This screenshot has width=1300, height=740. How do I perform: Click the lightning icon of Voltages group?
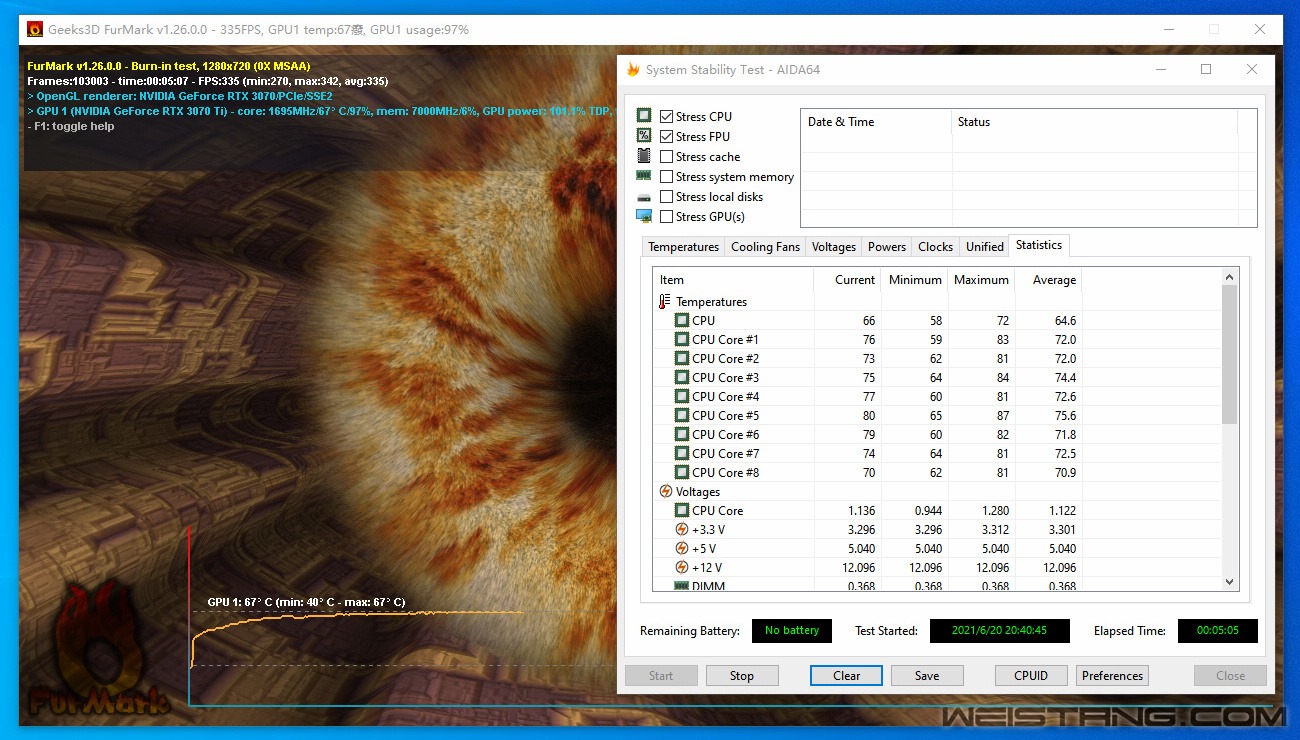666,491
